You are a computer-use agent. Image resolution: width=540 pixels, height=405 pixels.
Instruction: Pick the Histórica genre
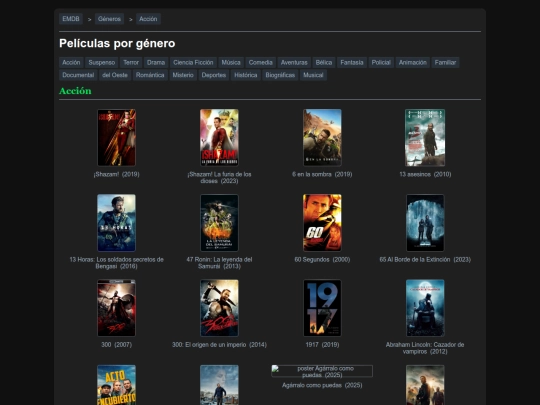pos(246,75)
